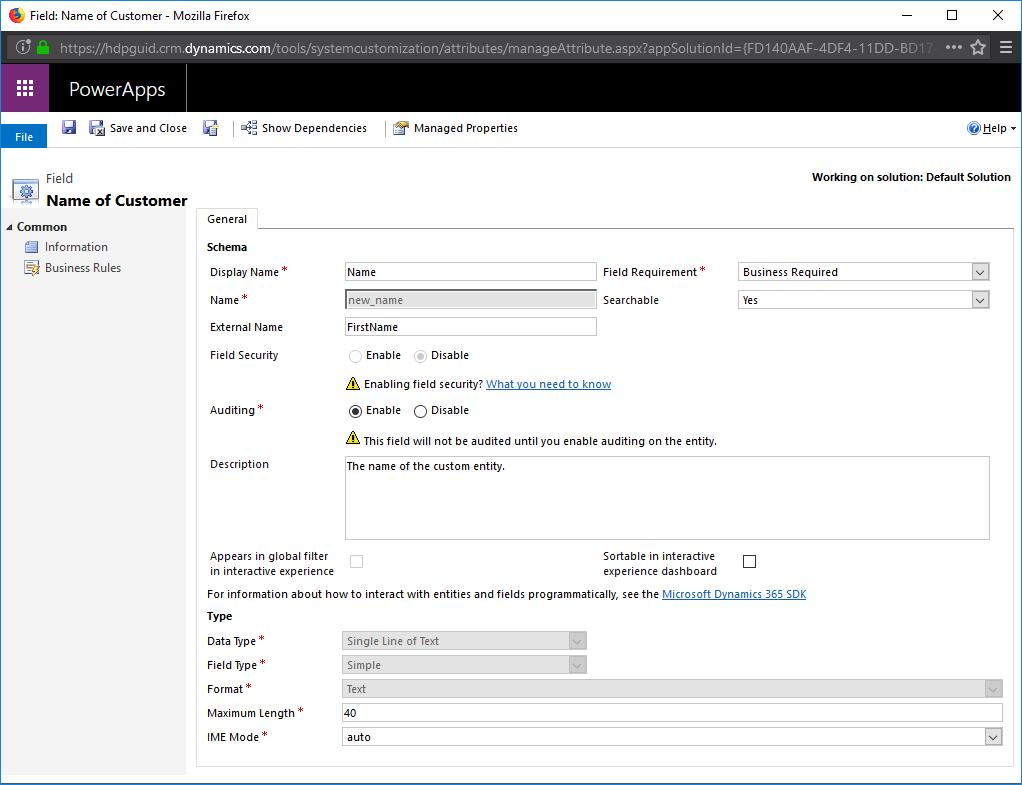
Task: Follow the Microsoft Dynamics 365 SDK link
Action: [733, 593]
